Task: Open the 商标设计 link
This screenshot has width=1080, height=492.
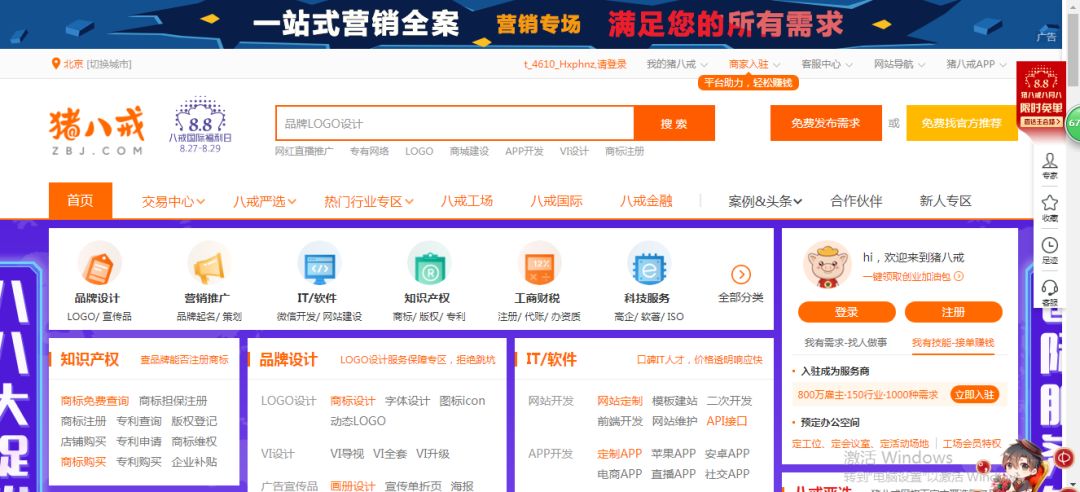Action: (x=353, y=401)
